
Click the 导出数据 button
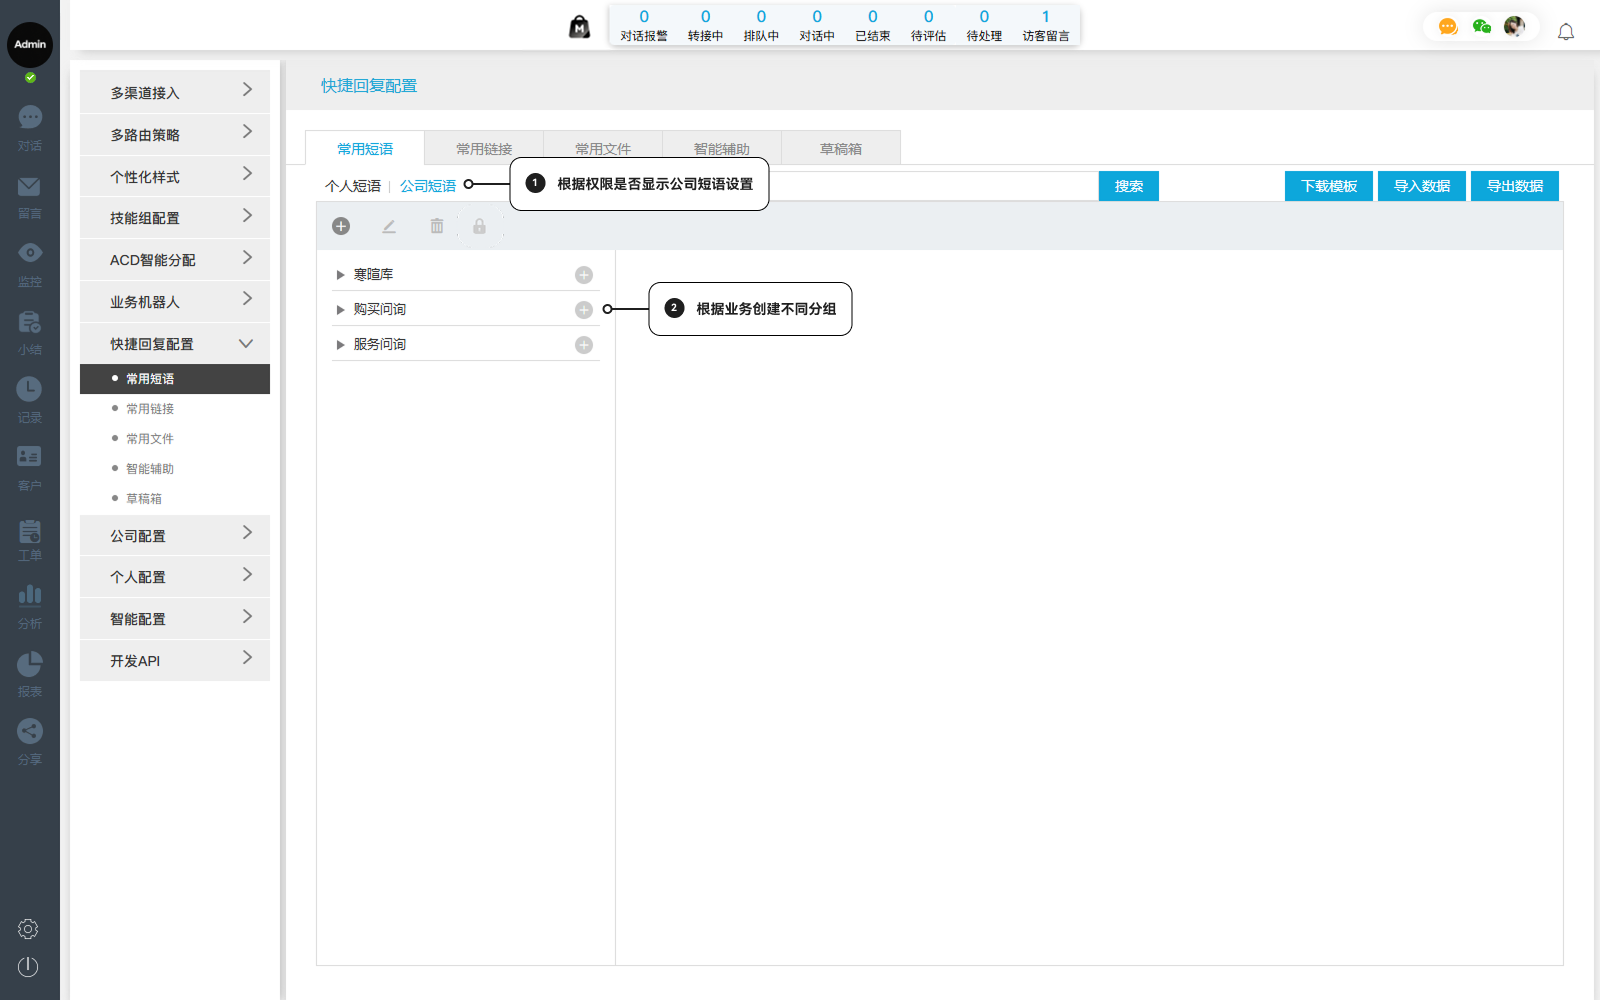point(1514,186)
